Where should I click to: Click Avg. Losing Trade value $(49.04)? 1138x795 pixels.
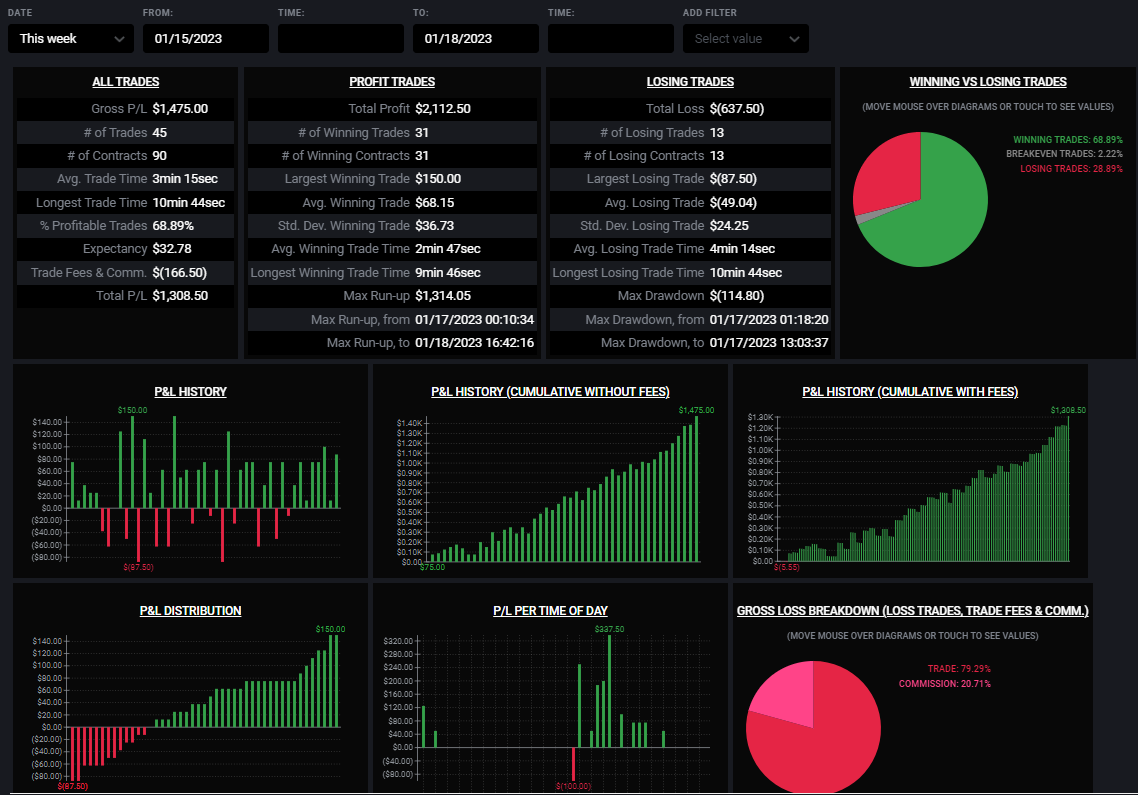pyautogui.click(x=733, y=203)
